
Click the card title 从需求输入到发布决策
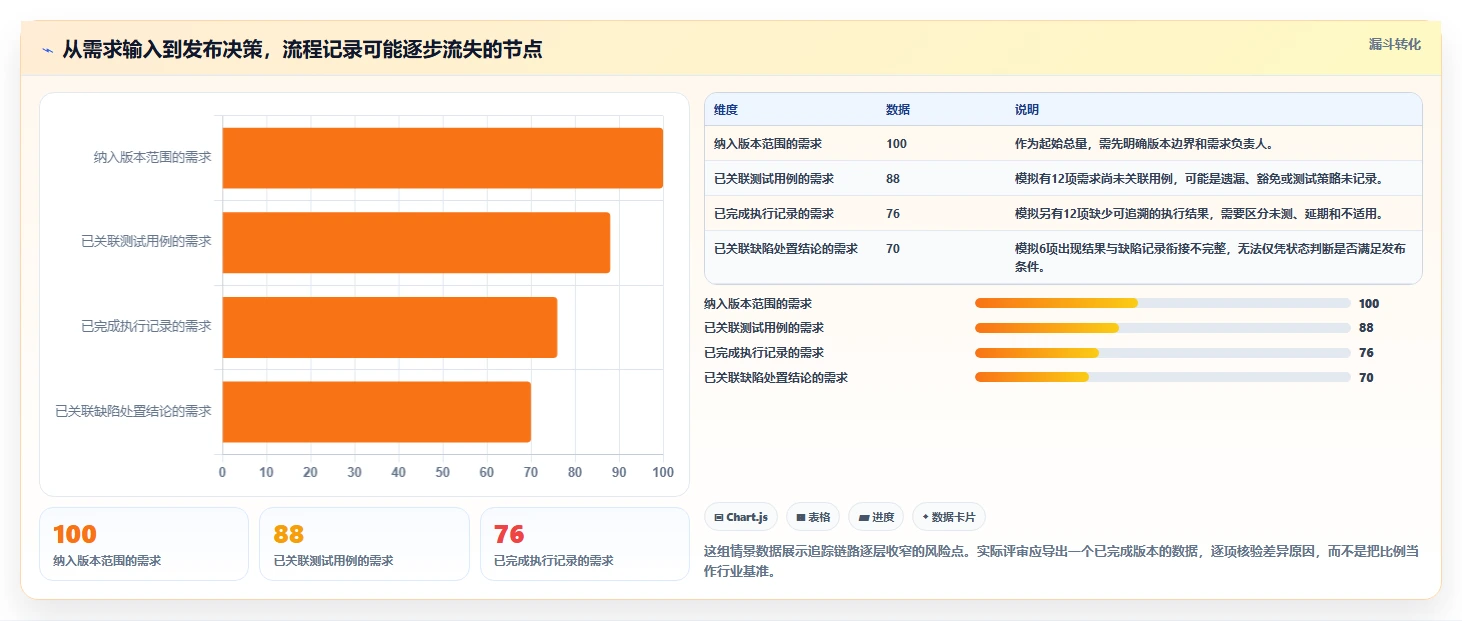click(x=302, y=49)
